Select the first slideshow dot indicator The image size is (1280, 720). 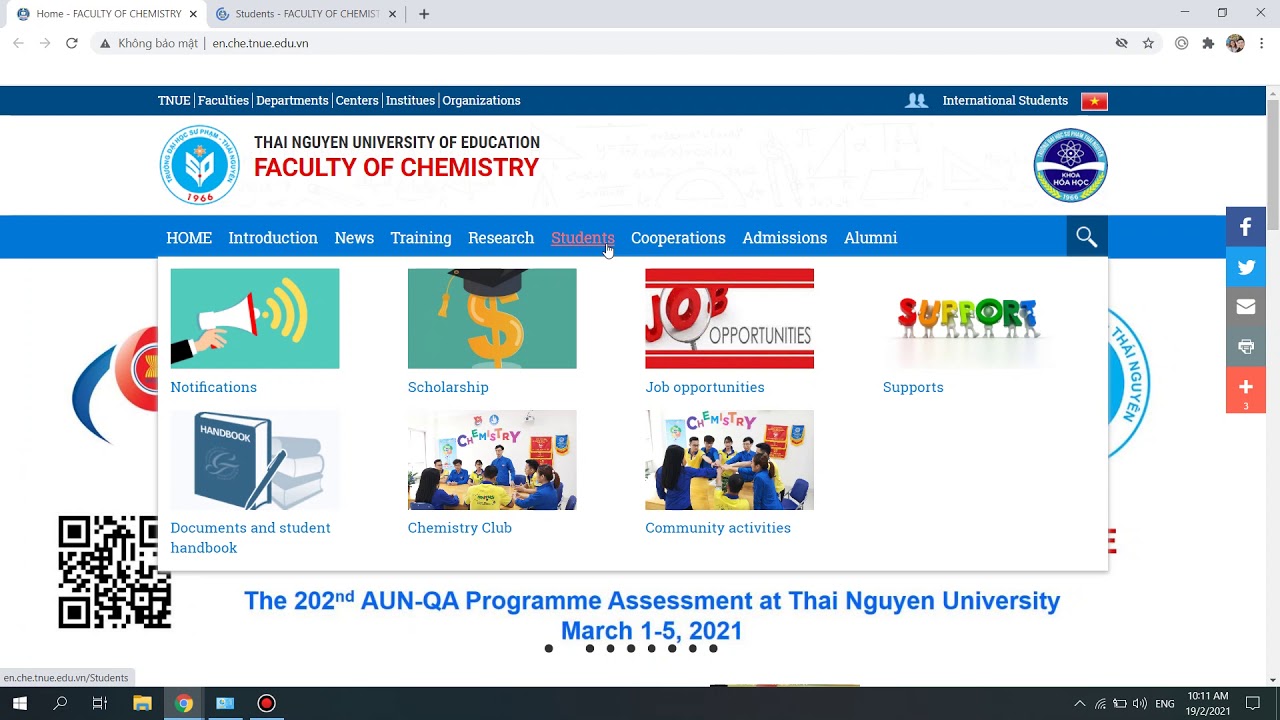[549, 649]
